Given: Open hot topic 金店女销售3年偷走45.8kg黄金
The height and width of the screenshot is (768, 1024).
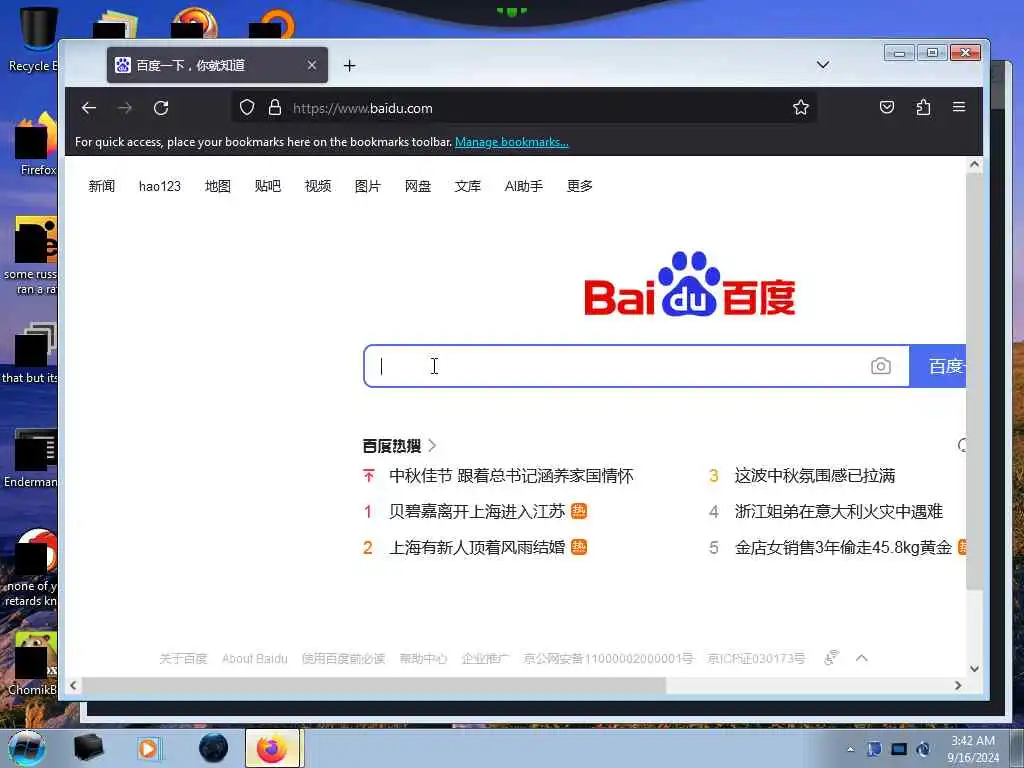Looking at the screenshot, I should [843, 547].
